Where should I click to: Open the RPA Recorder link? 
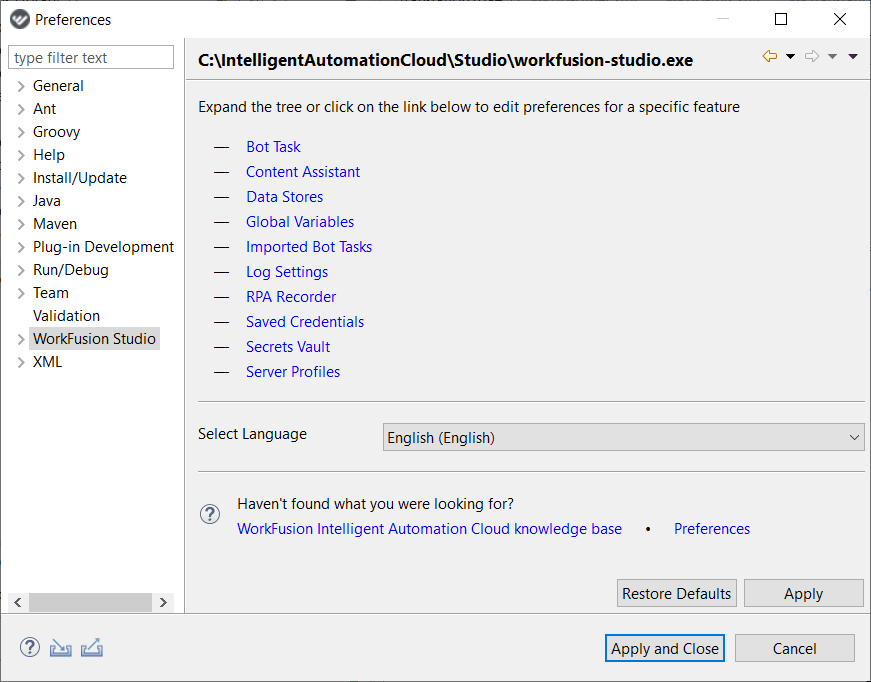(x=291, y=297)
